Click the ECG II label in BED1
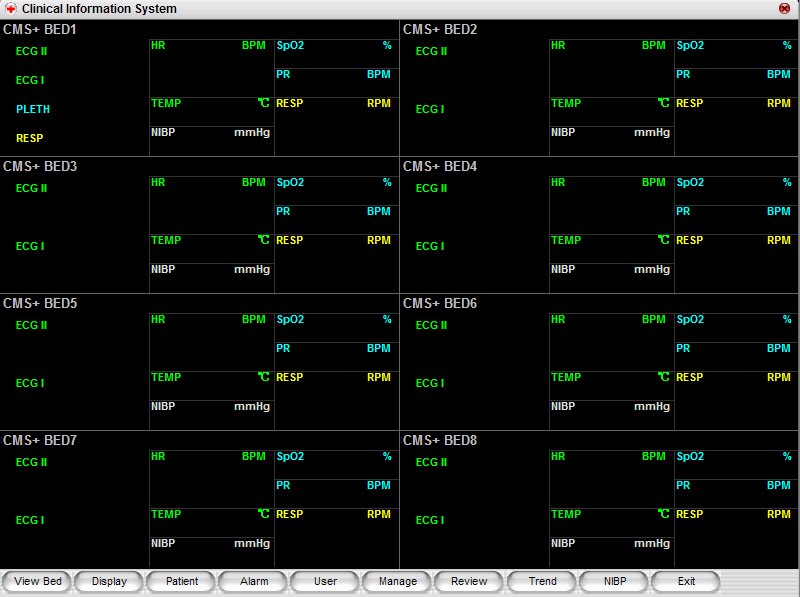 32,52
